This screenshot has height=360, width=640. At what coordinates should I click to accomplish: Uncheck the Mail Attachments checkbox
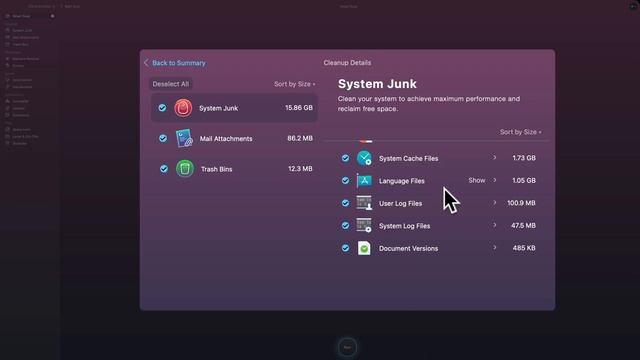coord(163,138)
